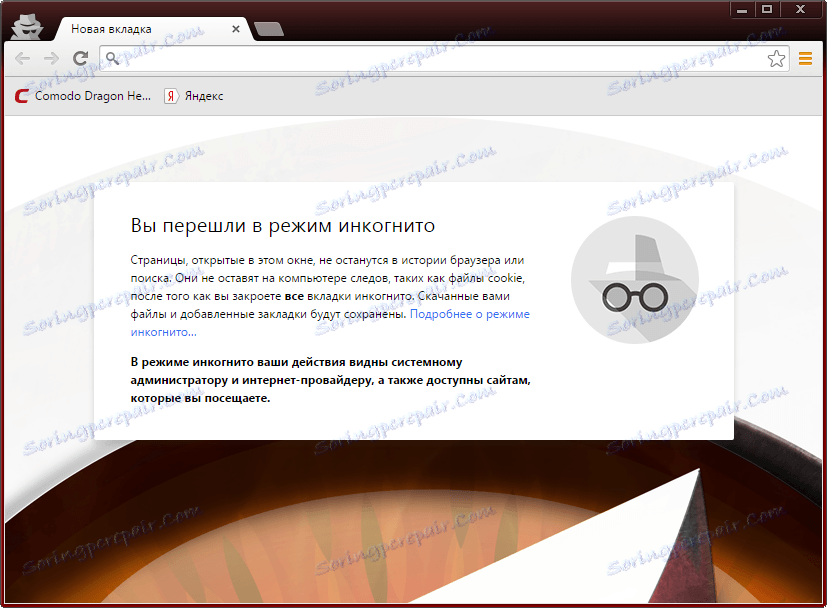The image size is (827, 608).
Task: Click the red C favicon on the bookmarks bar
Action: tap(19, 96)
